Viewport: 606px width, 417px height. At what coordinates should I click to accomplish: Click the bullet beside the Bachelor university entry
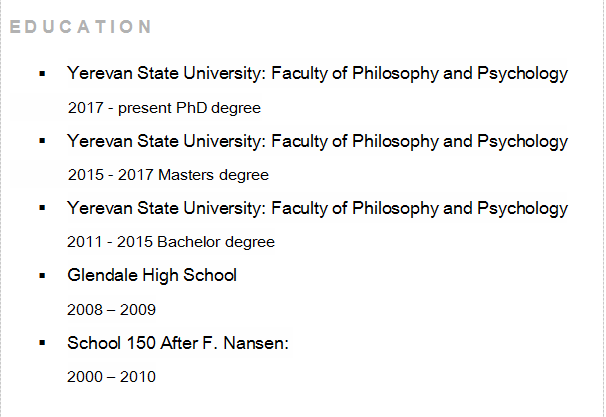coord(42,208)
